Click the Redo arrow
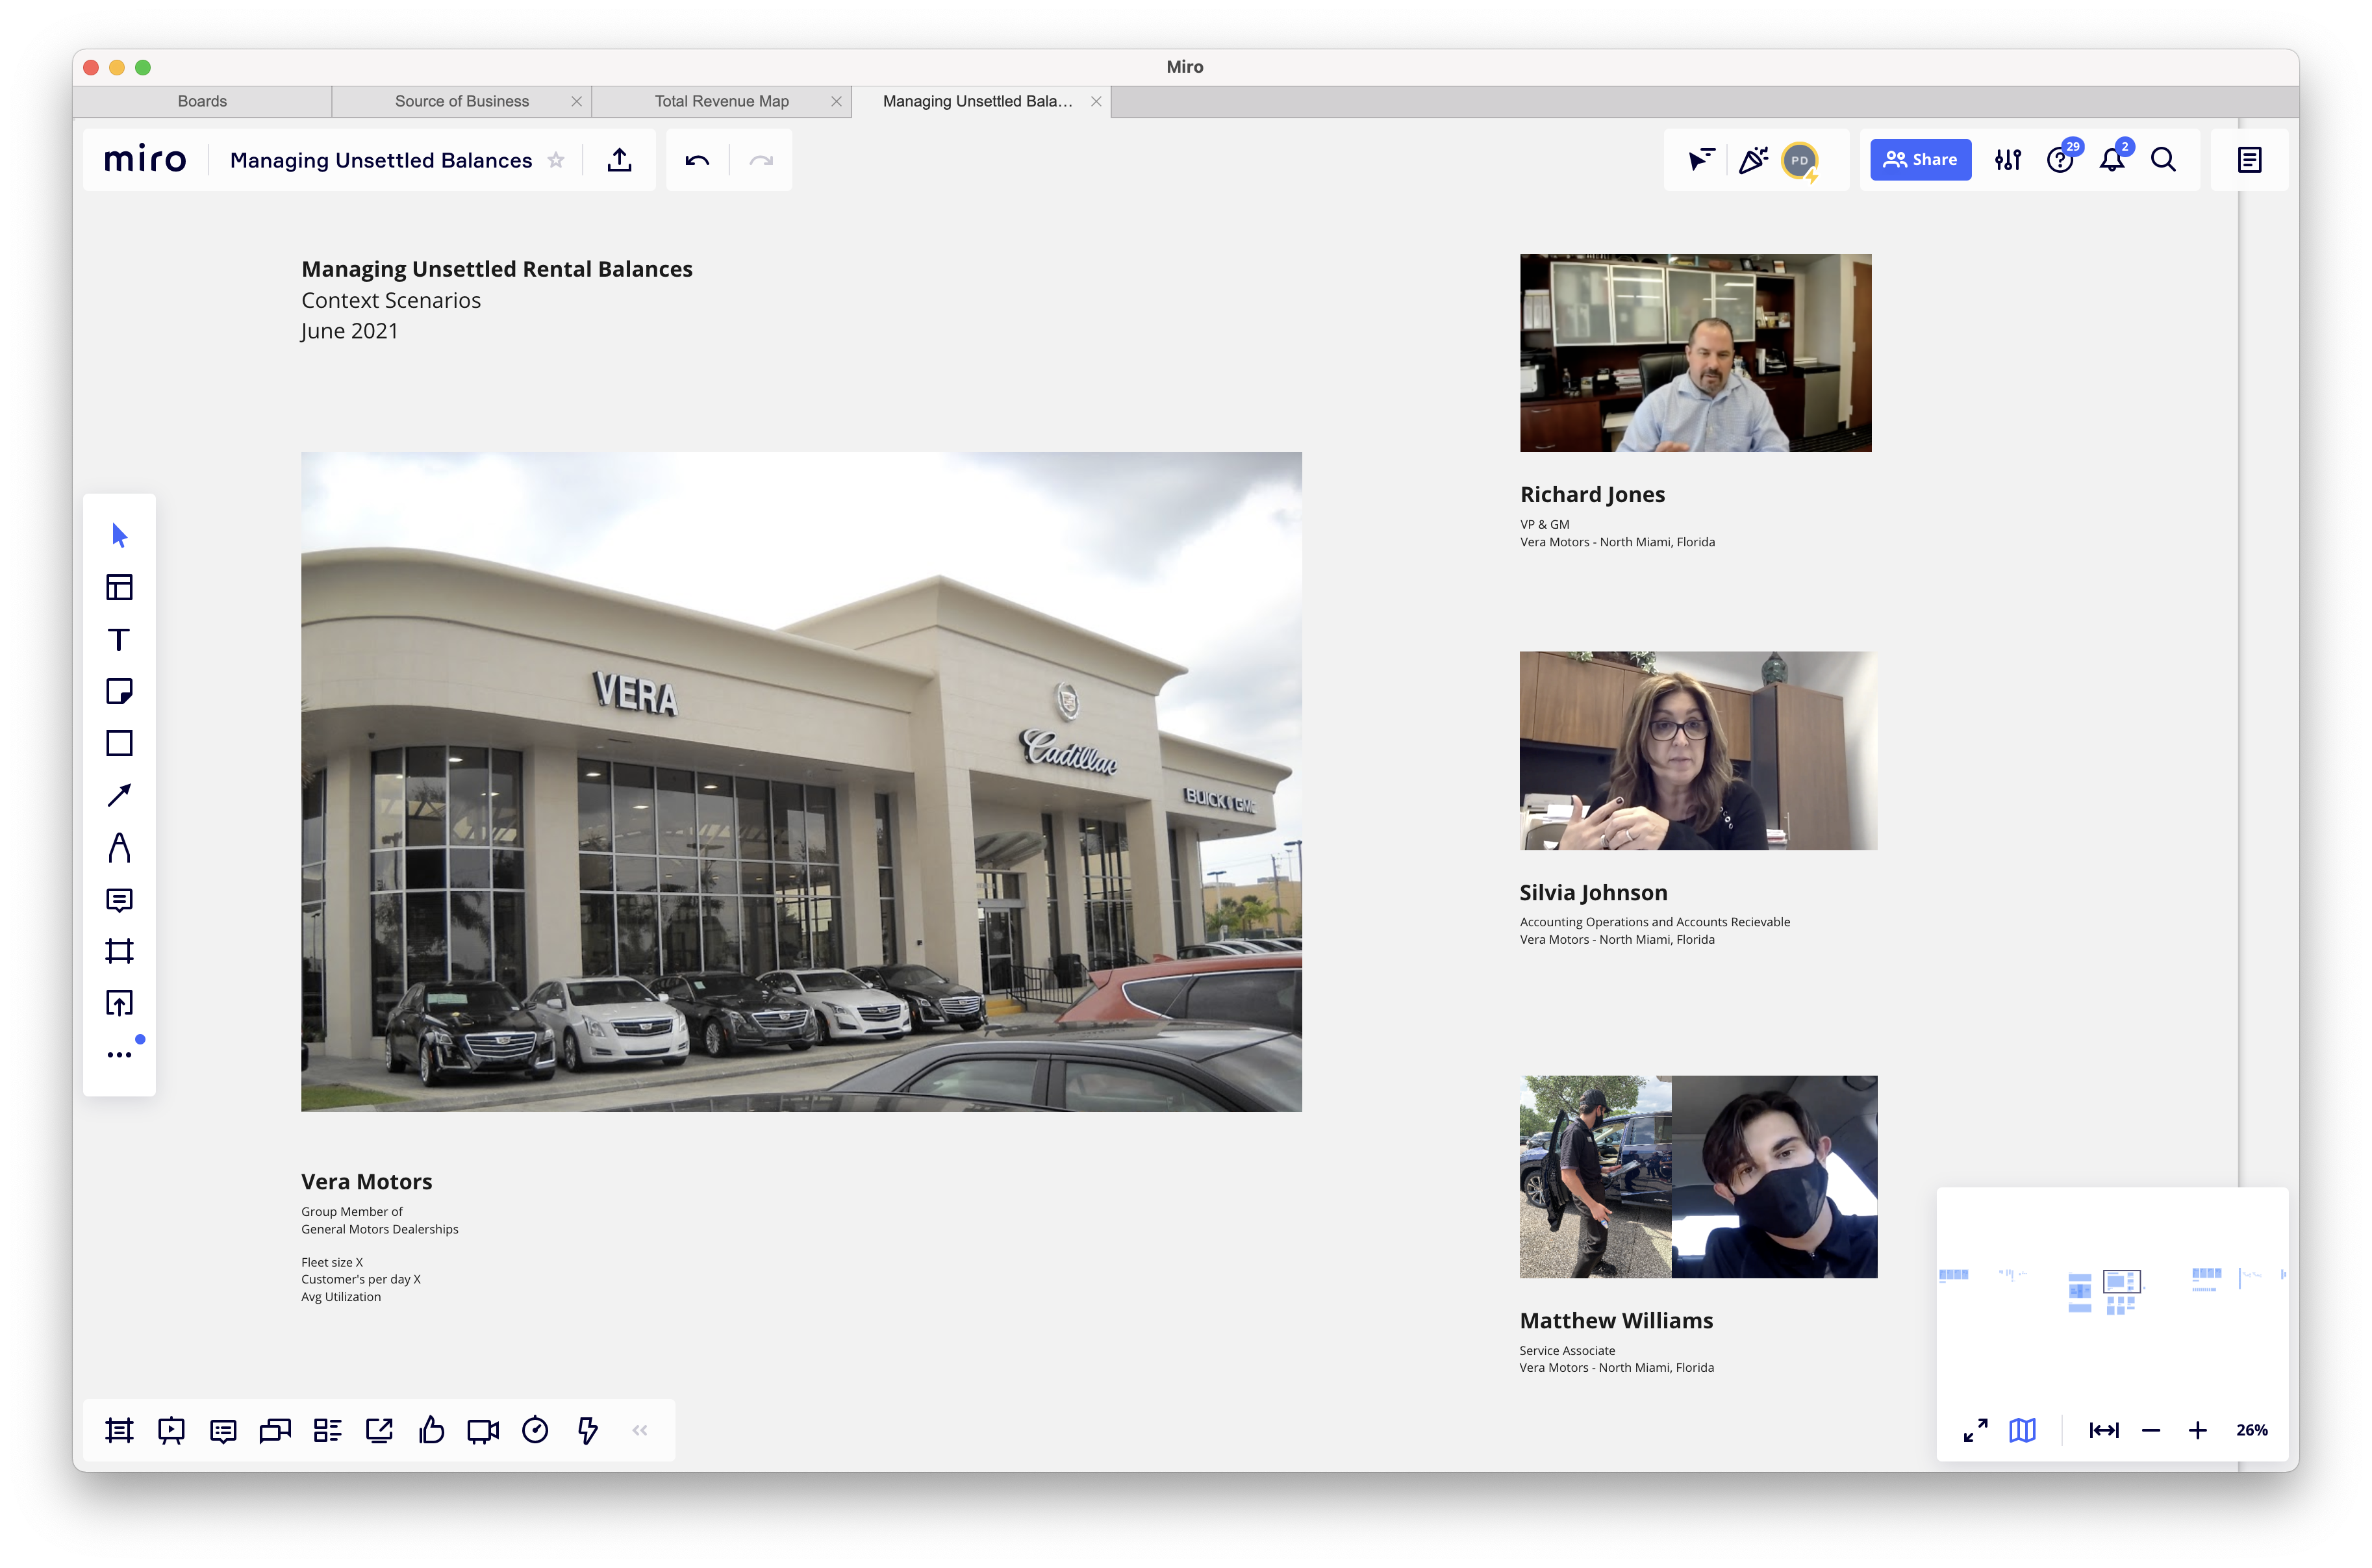The height and width of the screenshot is (1568, 2372). point(761,160)
